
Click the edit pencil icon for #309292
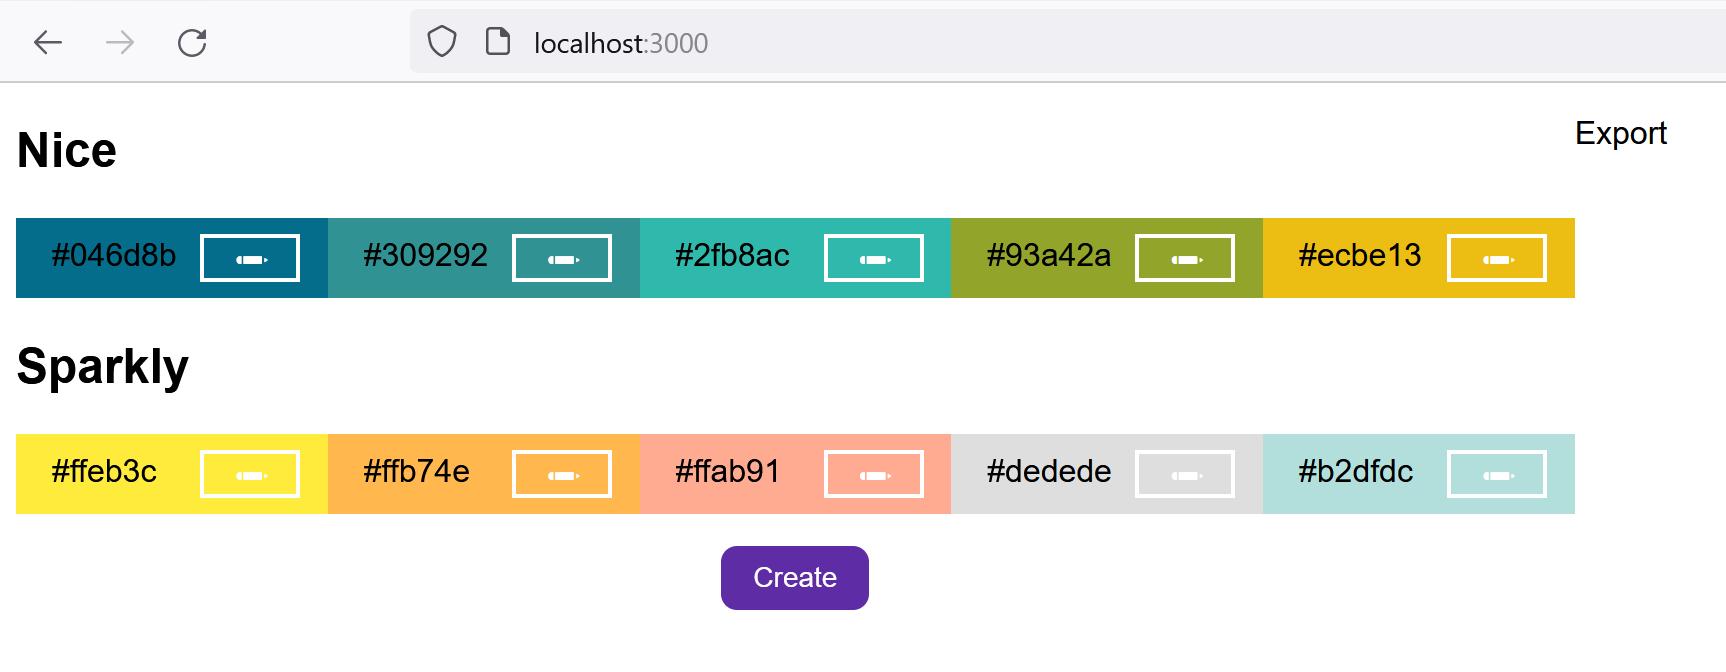point(562,259)
